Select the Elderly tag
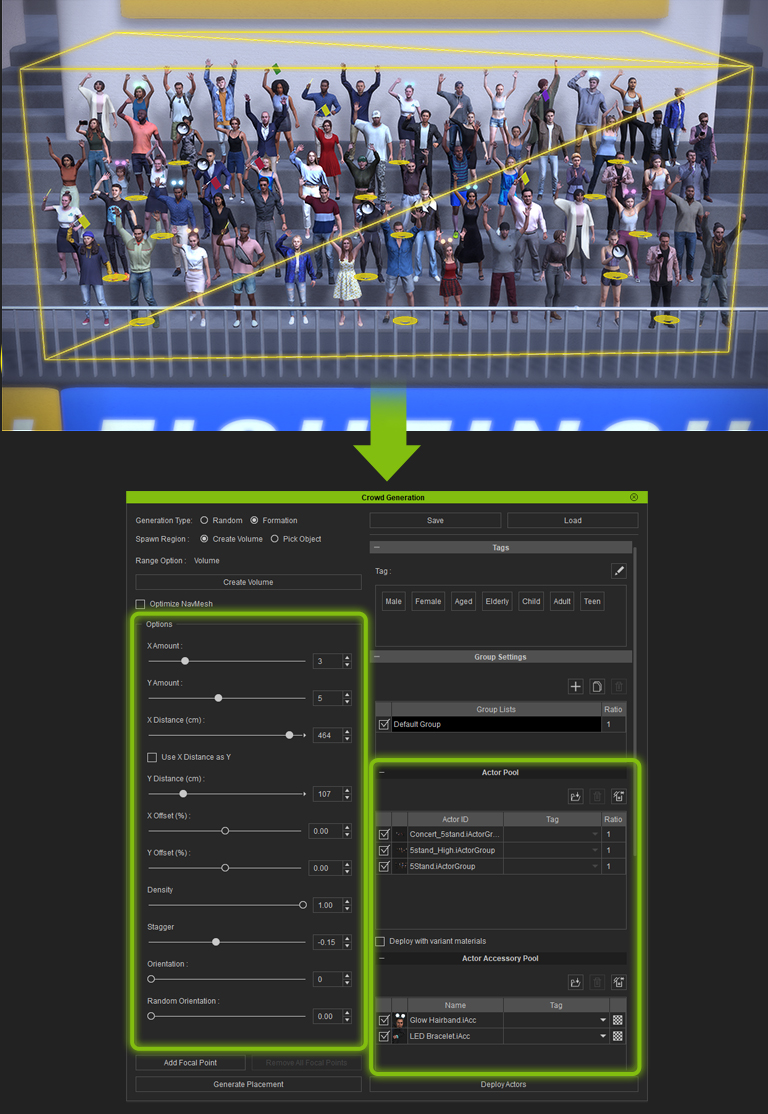The height and width of the screenshot is (1114, 768). pyautogui.click(x=497, y=601)
